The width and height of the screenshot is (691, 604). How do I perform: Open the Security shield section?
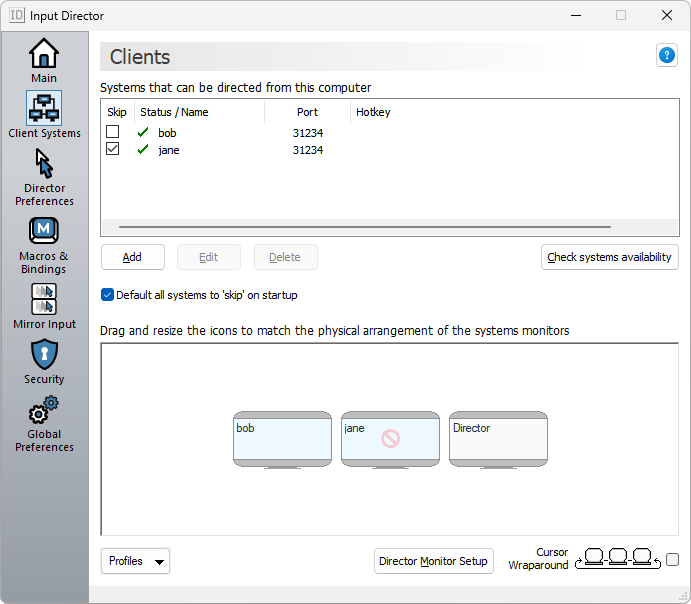pyautogui.click(x=44, y=362)
